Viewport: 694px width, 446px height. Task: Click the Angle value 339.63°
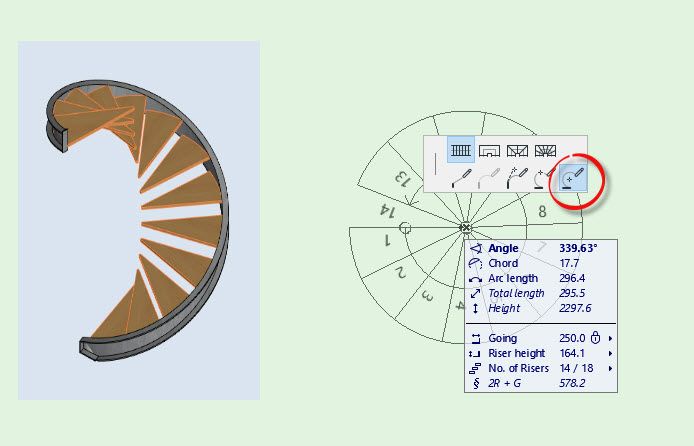click(x=578, y=248)
